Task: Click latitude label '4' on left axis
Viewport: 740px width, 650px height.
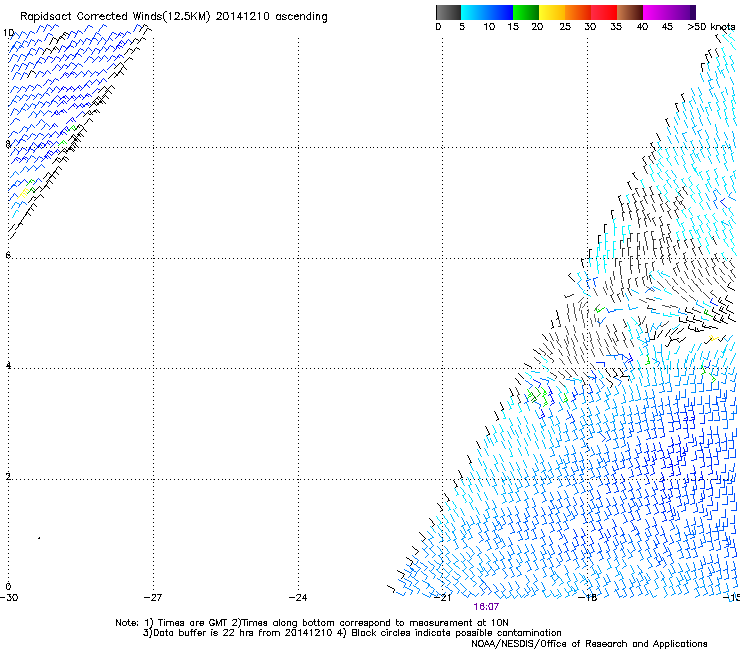Action: (x=8, y=366)
